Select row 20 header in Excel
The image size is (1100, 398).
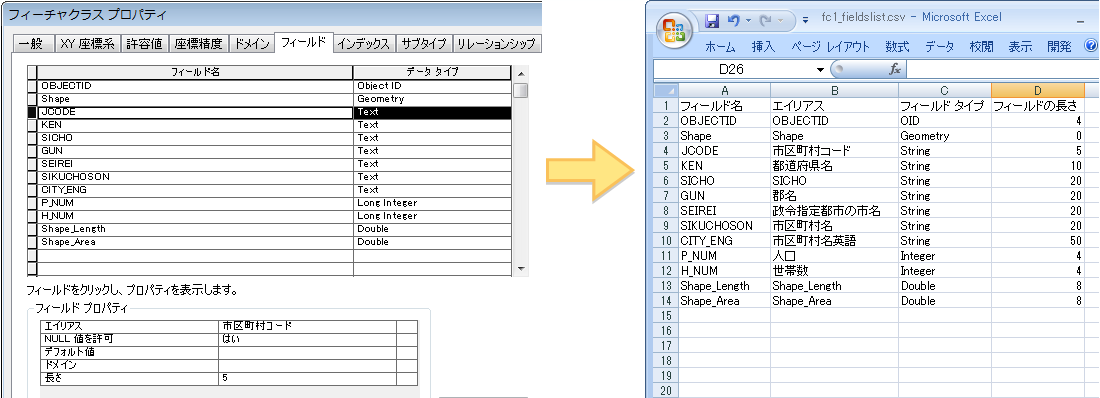tap(666, 391)
